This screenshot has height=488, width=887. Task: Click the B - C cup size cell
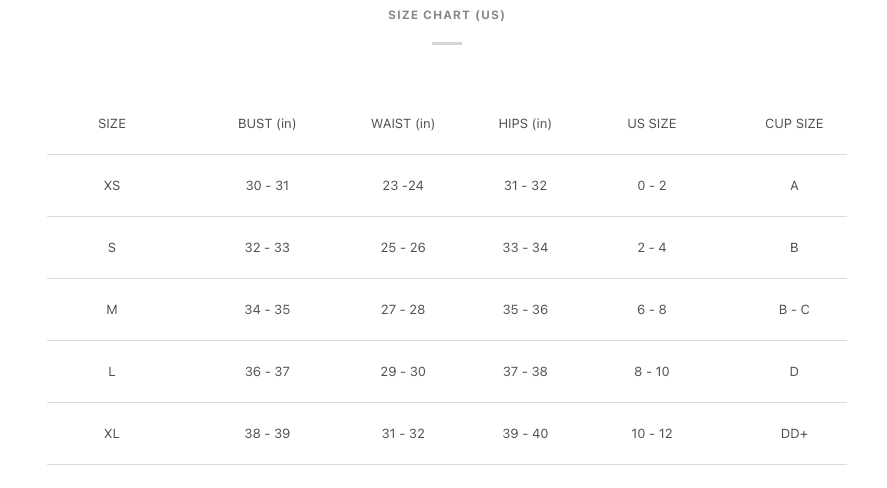[x=794, y=310]
